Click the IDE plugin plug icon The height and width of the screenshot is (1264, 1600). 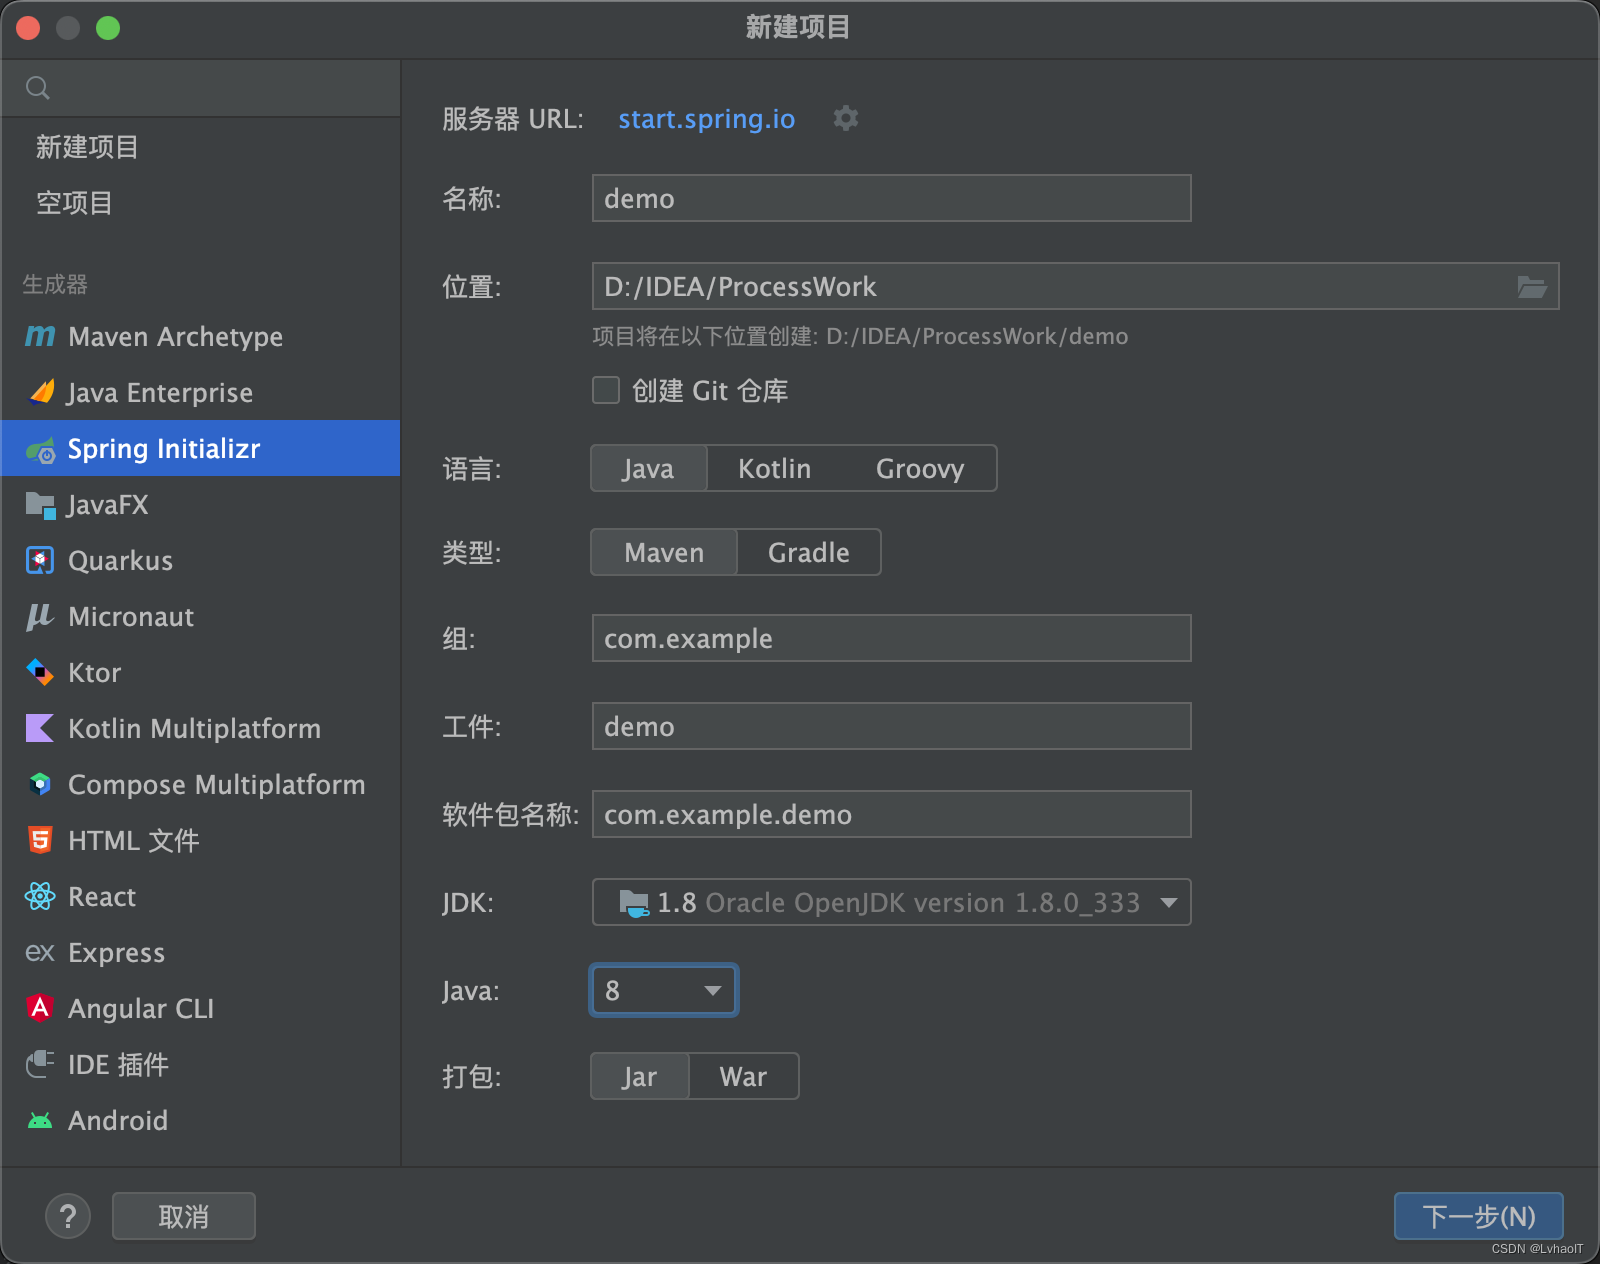(40, 1064)
